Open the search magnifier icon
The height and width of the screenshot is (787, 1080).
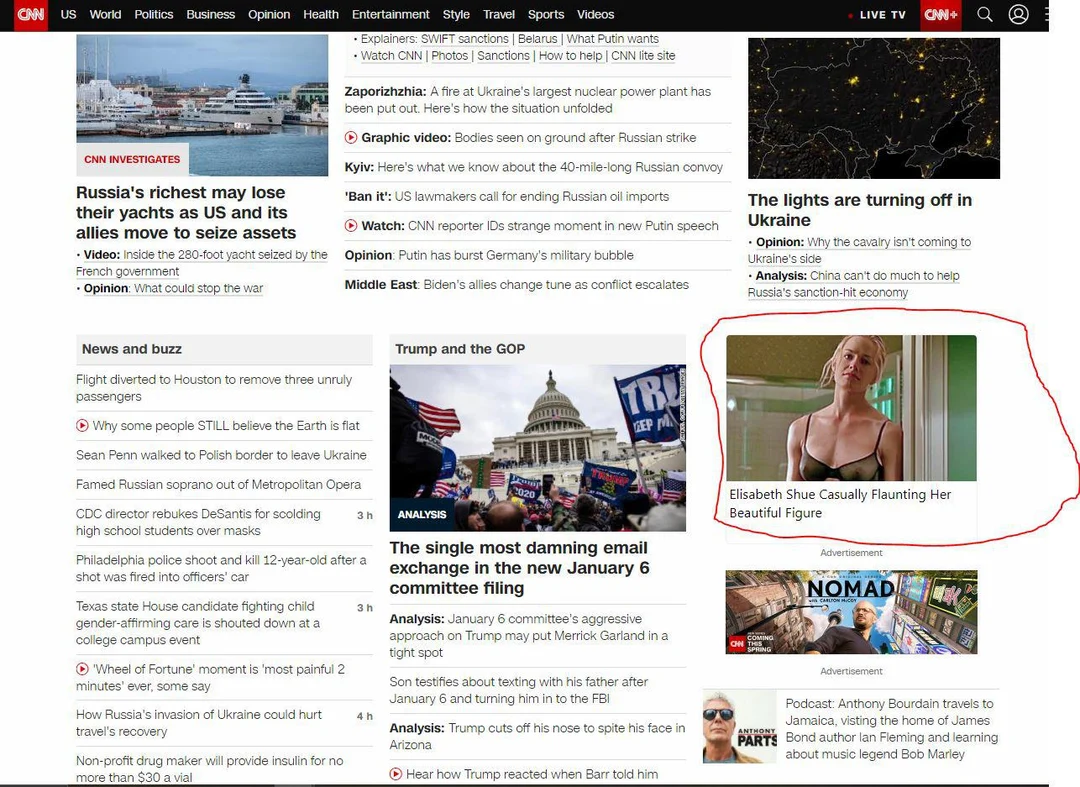pos(985,14)
